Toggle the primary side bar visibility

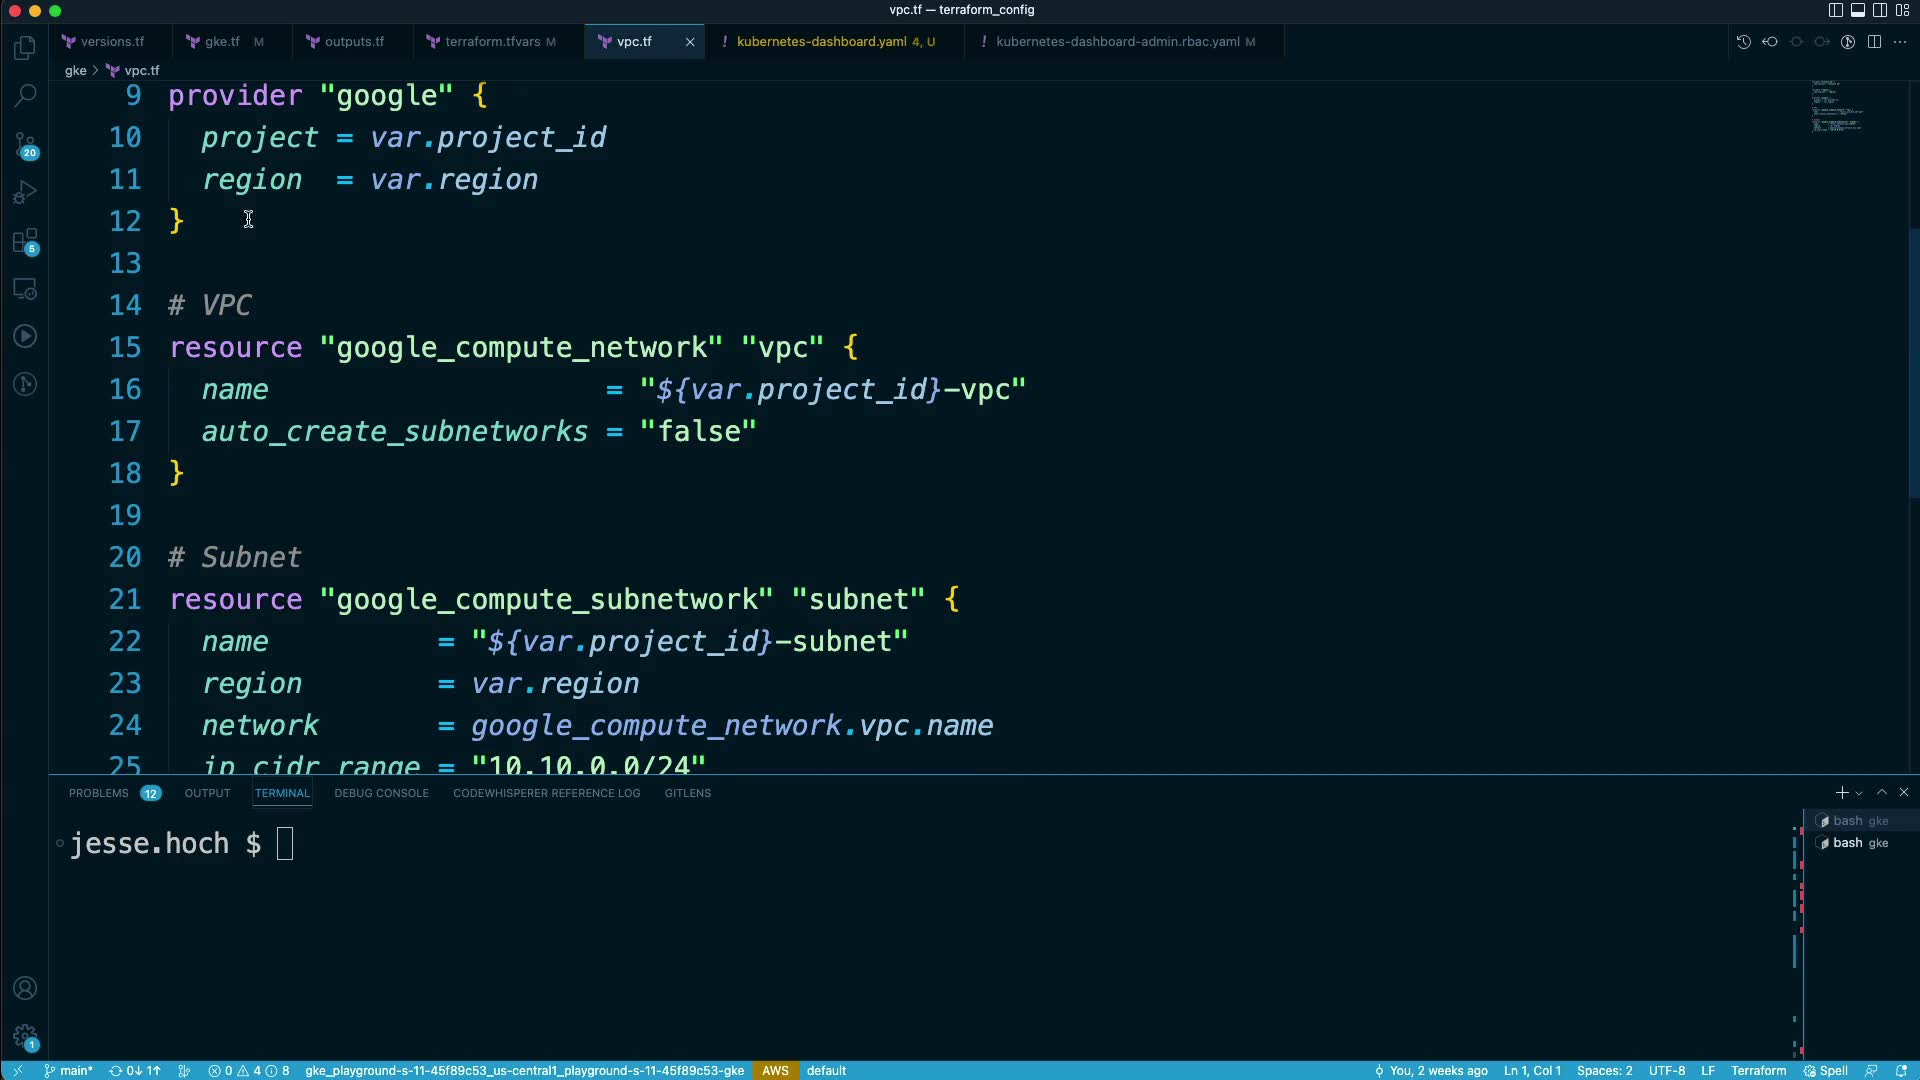click(x=1835, y=10)
